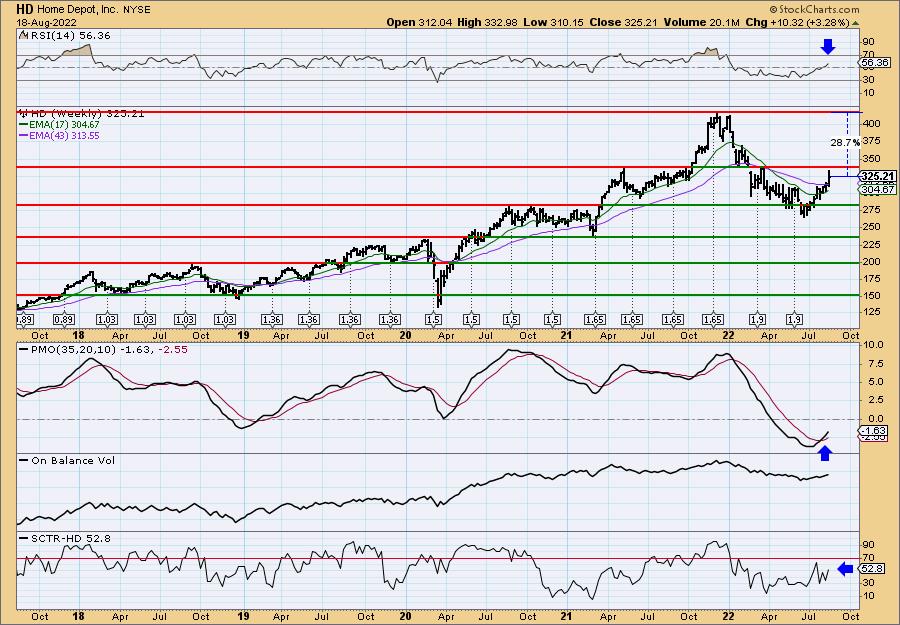
Task: Select the -1.63 PMO value tag
Action: [874, 430]
